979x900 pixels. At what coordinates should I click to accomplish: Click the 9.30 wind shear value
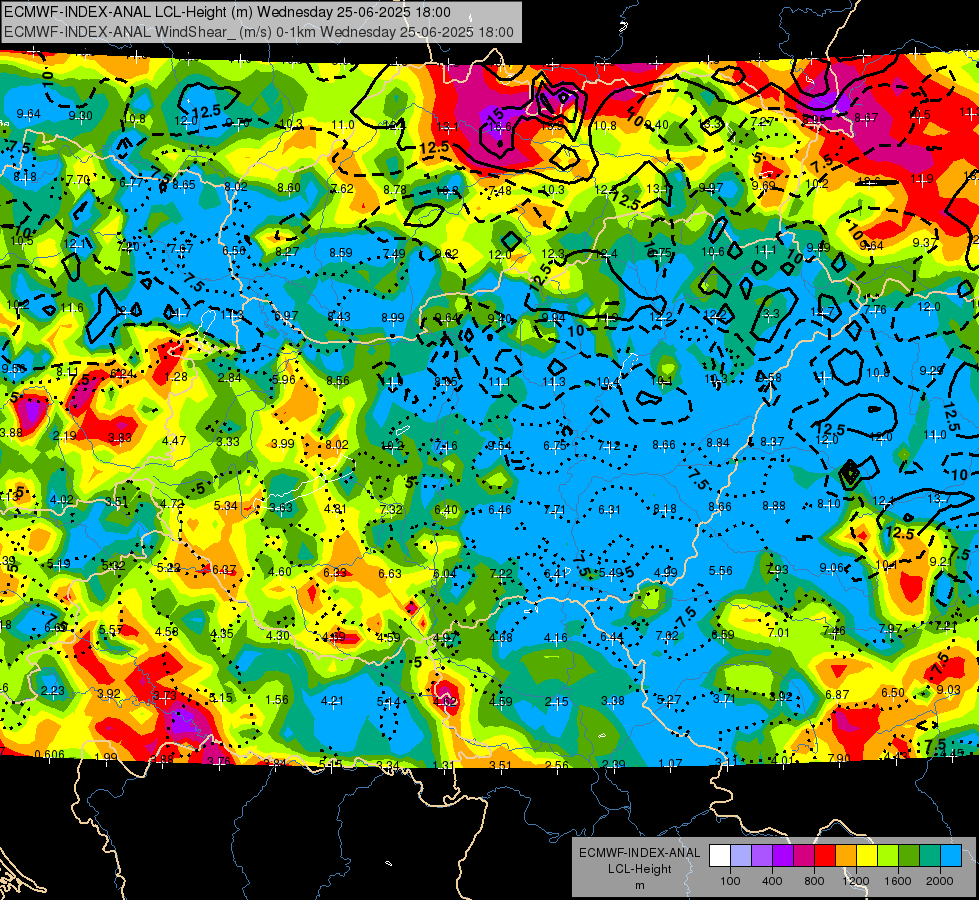[81, 116]
